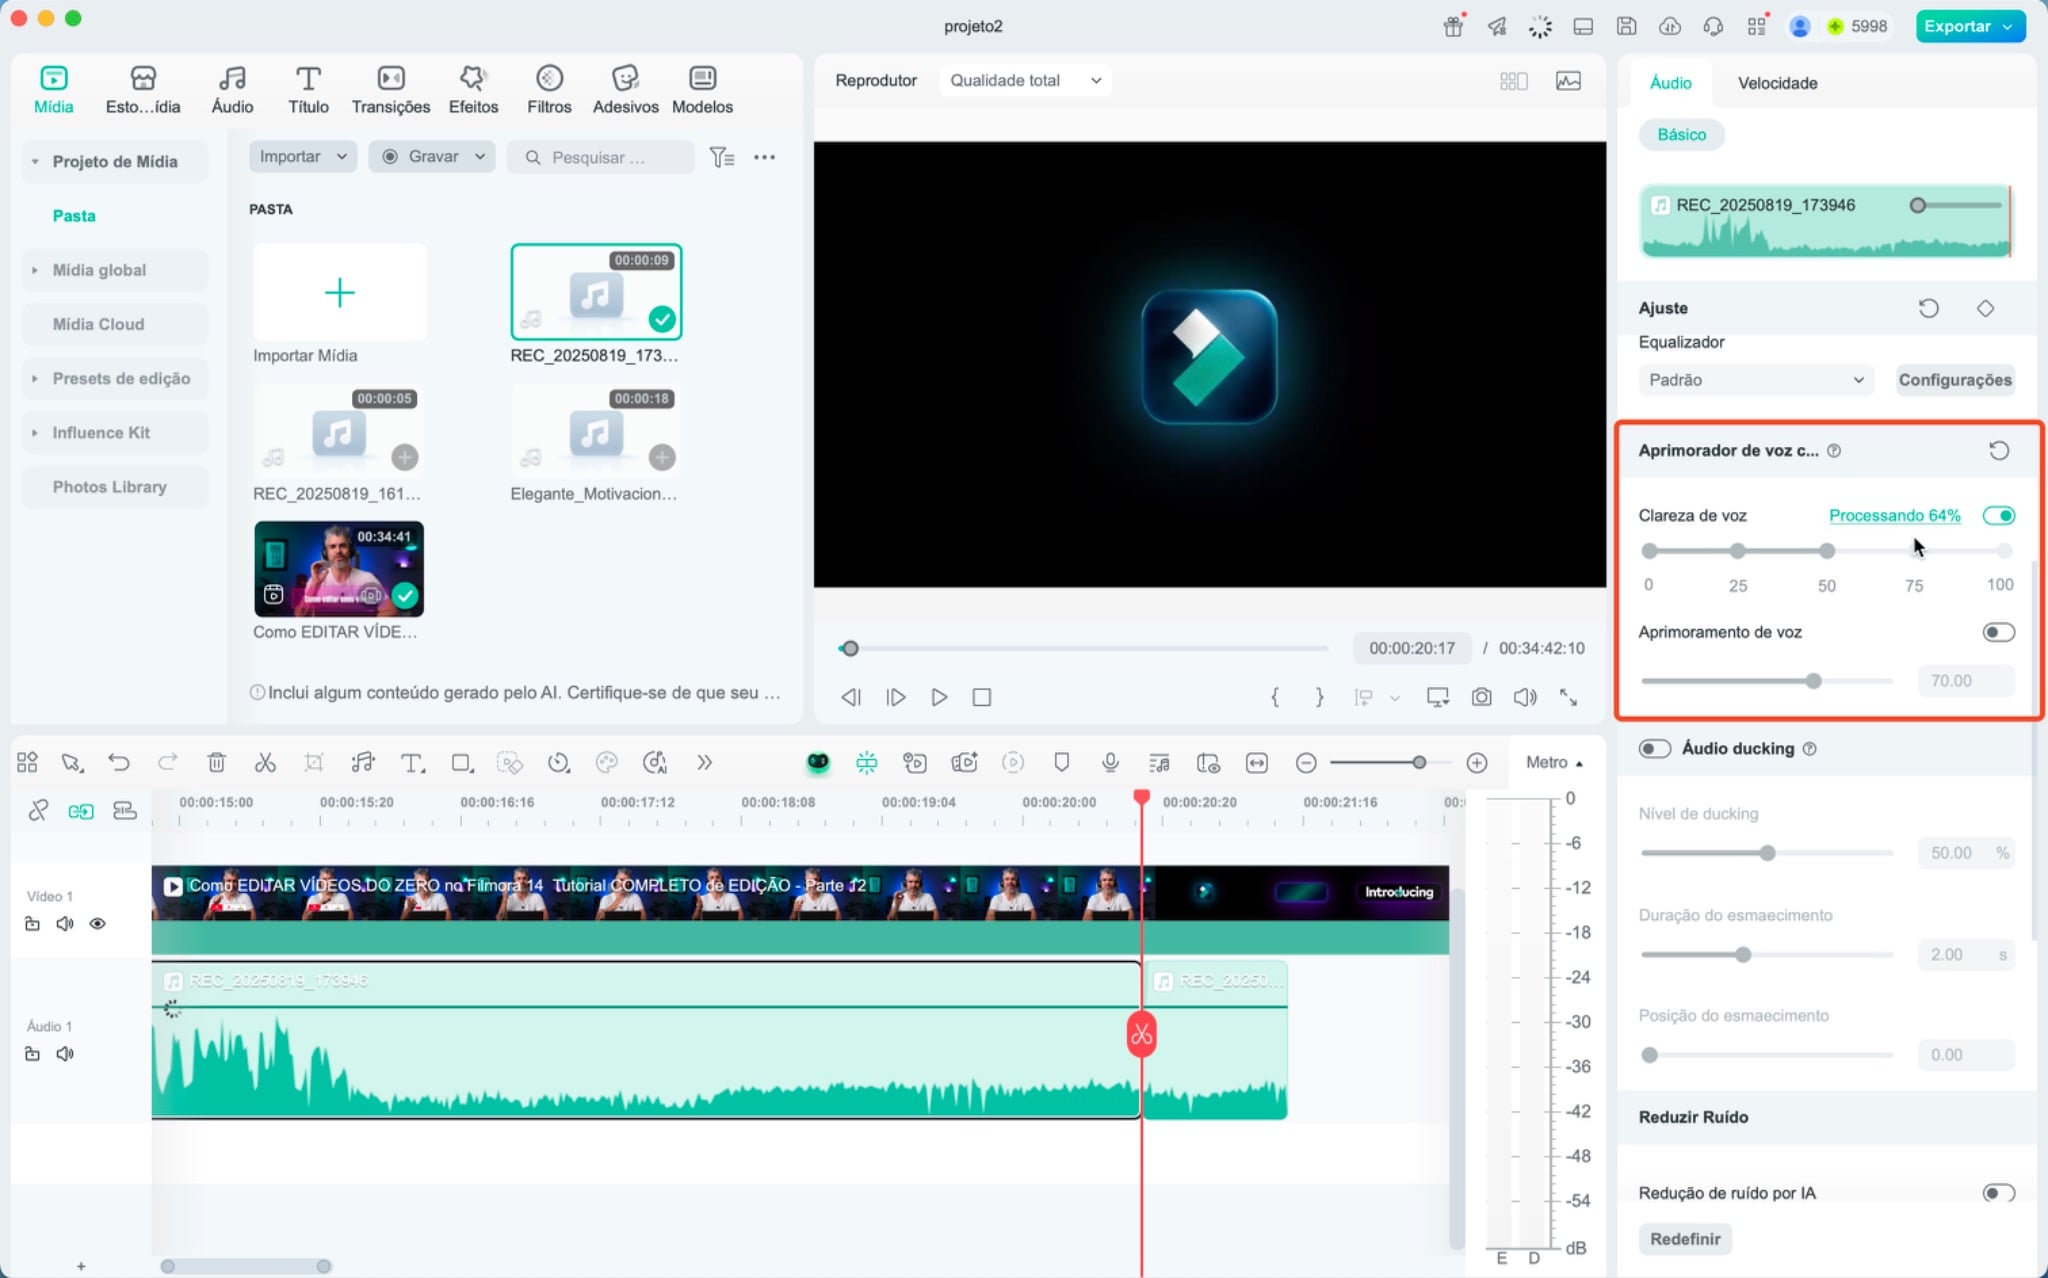This screenshot has width=2048, height=1278.
Task: Open the crop tool in the timeline toolbar
Action: click(x=314, y=763)
